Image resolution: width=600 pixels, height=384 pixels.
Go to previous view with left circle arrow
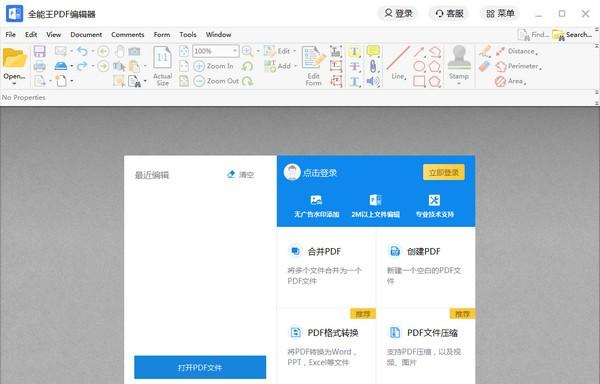point(103,51)
